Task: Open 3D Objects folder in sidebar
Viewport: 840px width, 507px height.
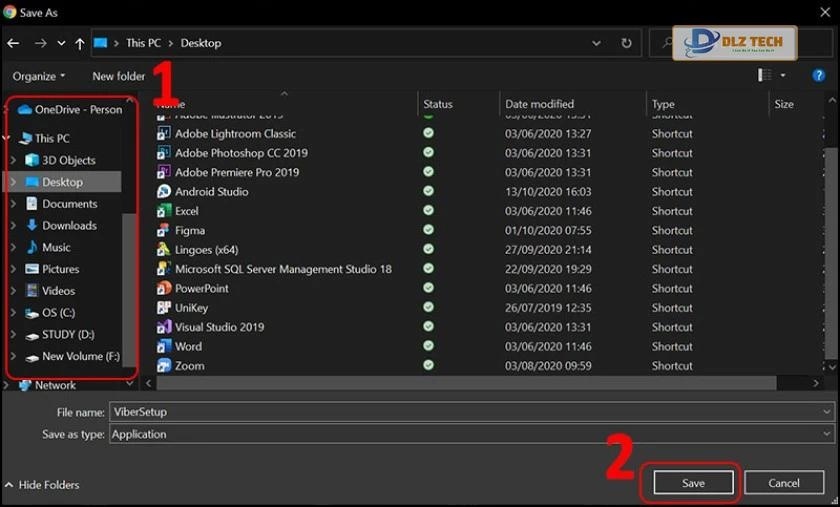Action: point(61,160)
